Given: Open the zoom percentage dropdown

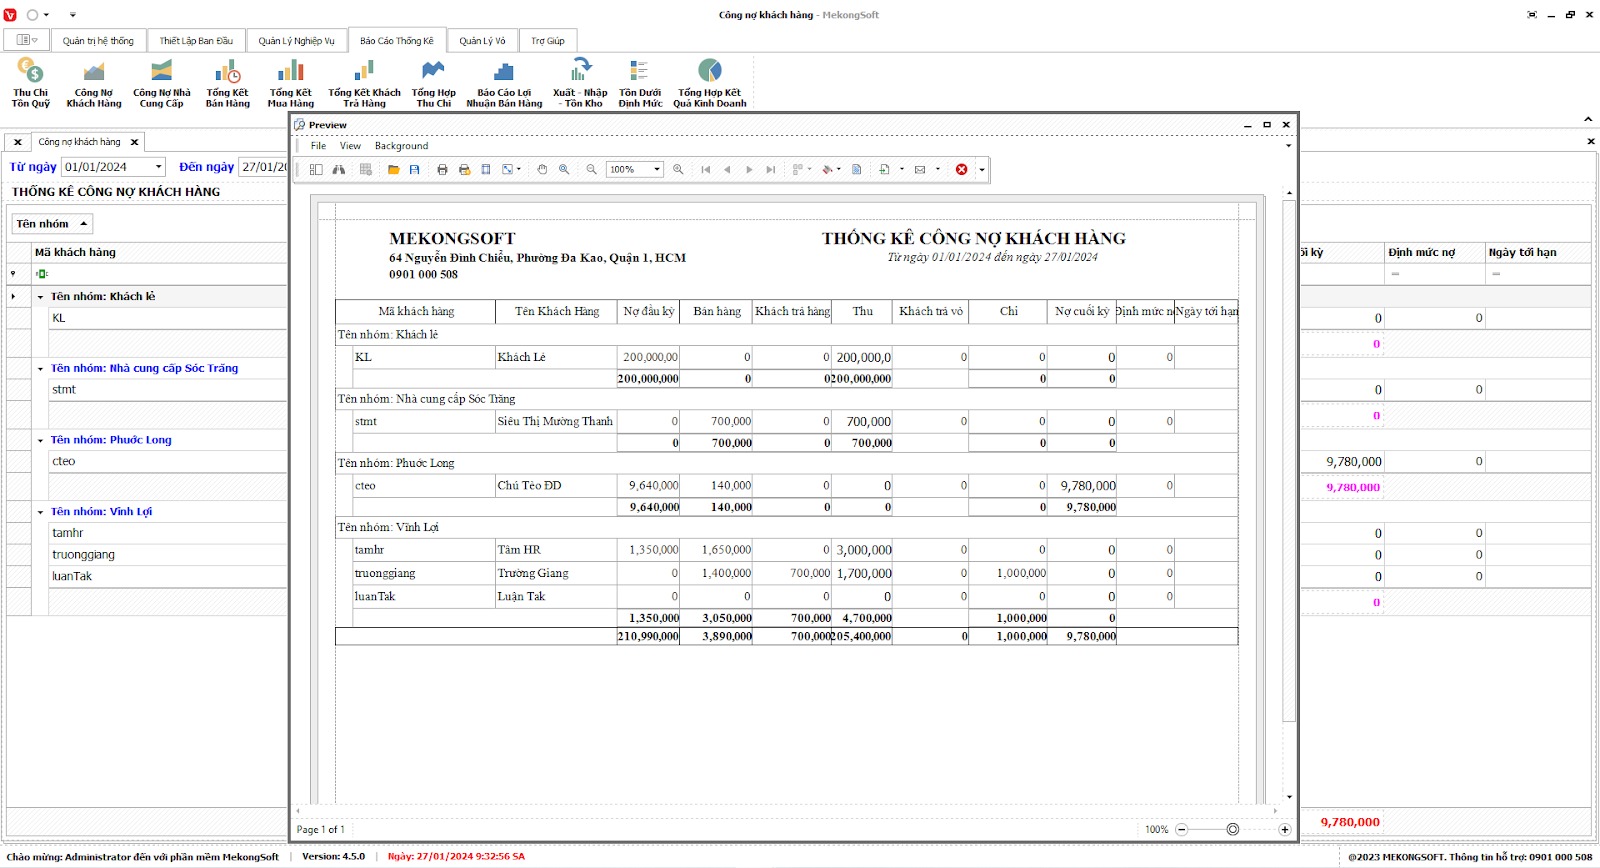Looking at the screenshot, I should [657, 170].
